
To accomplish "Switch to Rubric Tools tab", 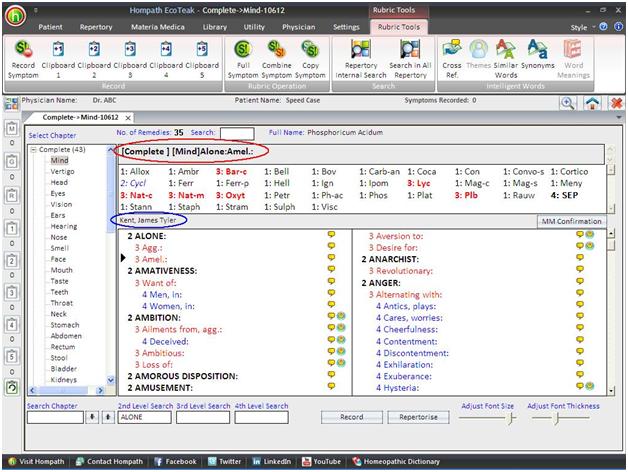I will (399, 27).
